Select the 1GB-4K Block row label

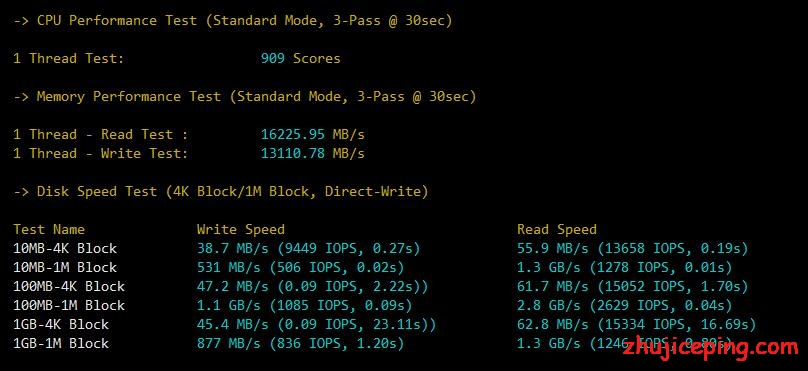click(x=61, y=325)
